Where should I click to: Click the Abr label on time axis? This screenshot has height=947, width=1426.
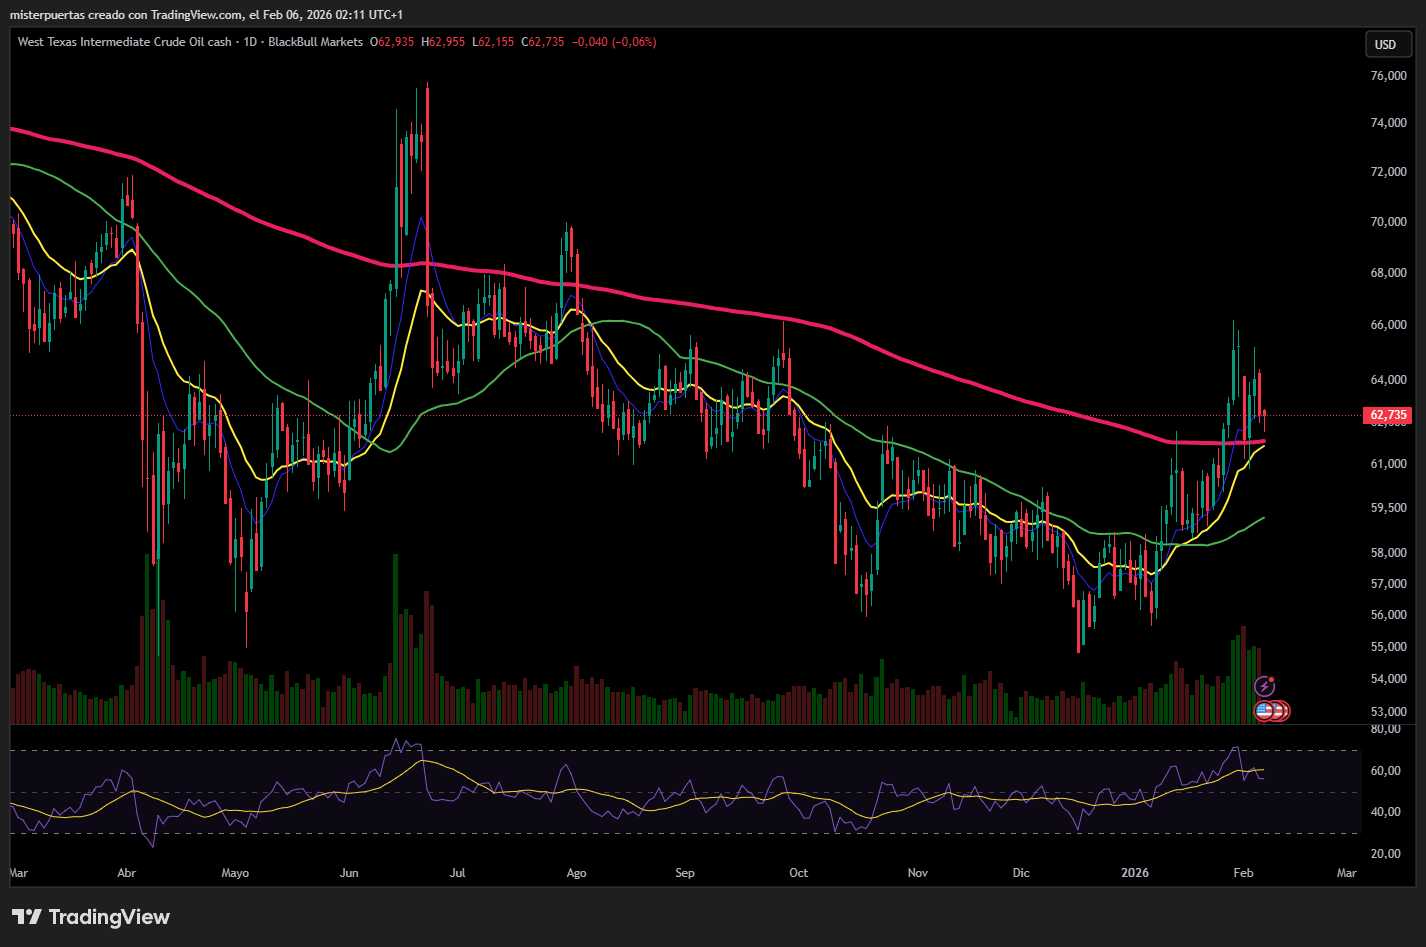click(126, 873)
